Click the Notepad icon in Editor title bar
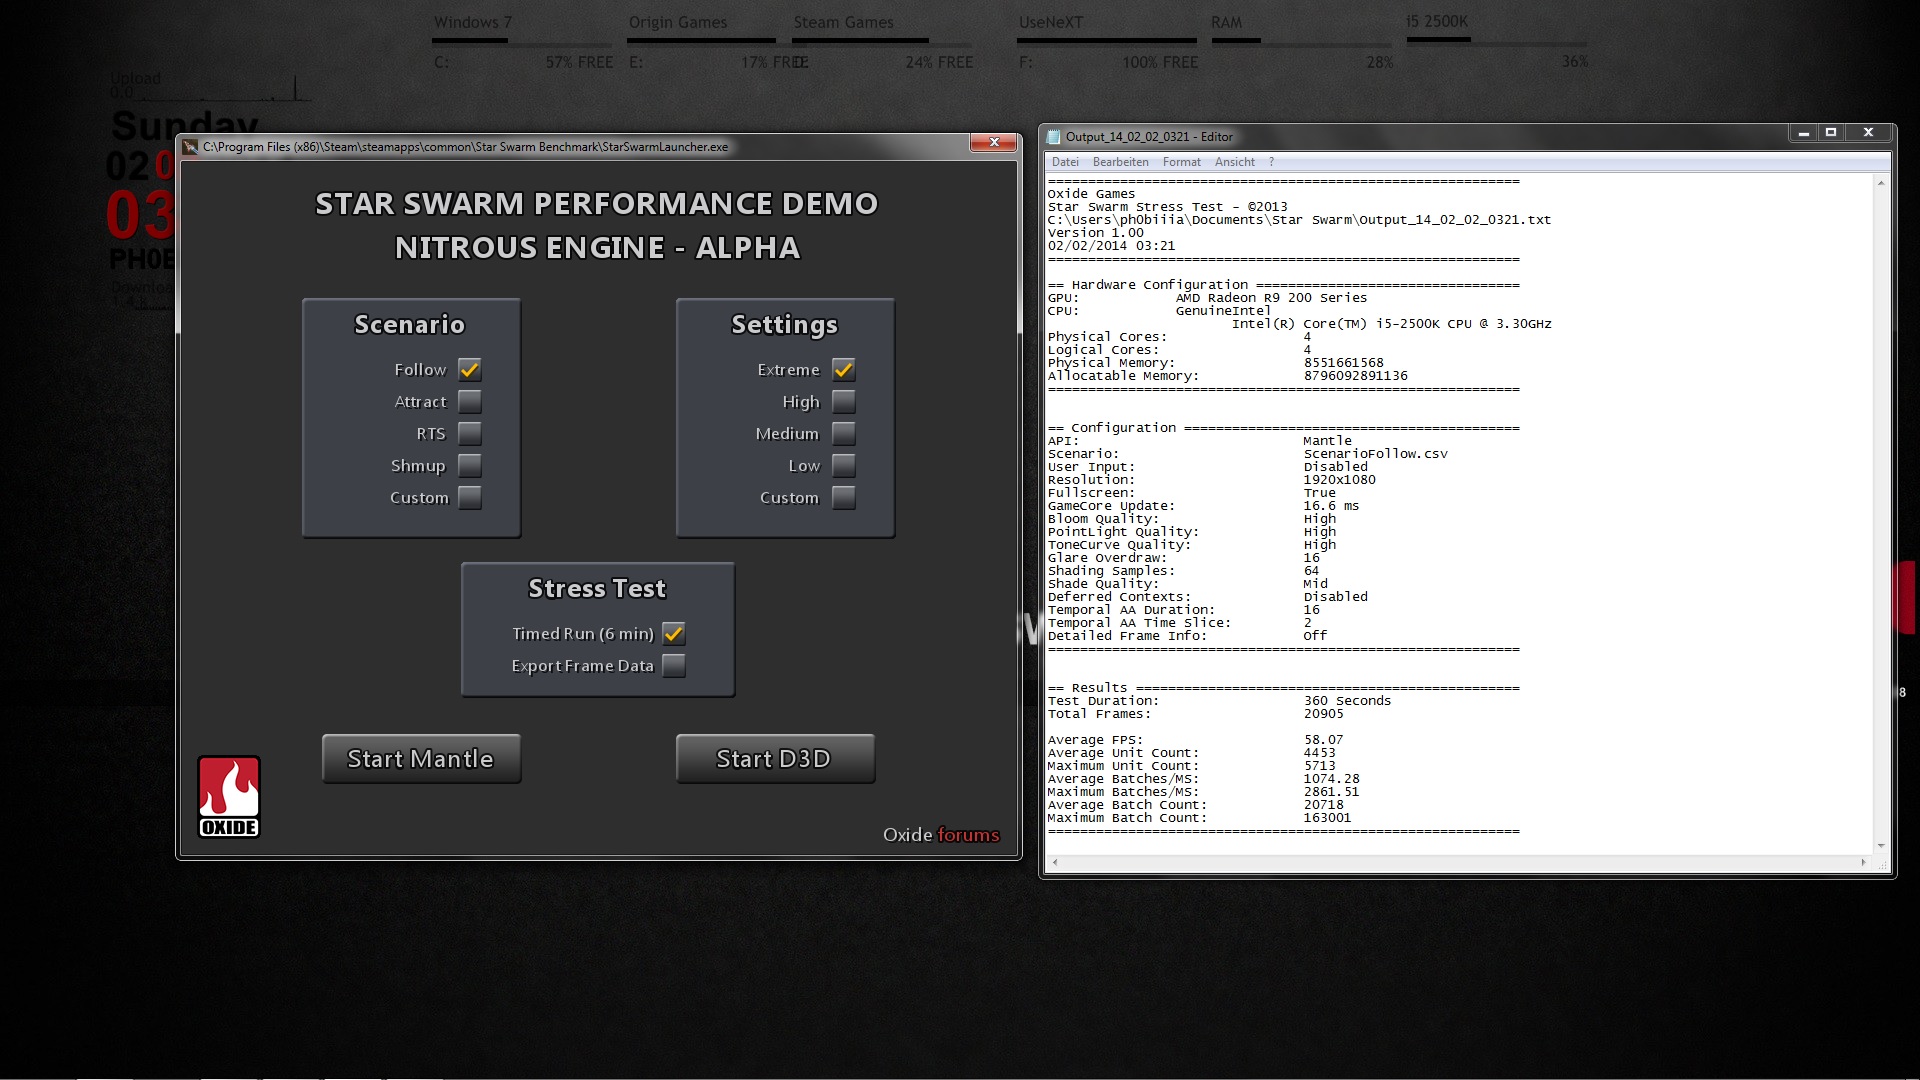The width and height of the screenshot is (1920, 1080). click(1053, 137)
